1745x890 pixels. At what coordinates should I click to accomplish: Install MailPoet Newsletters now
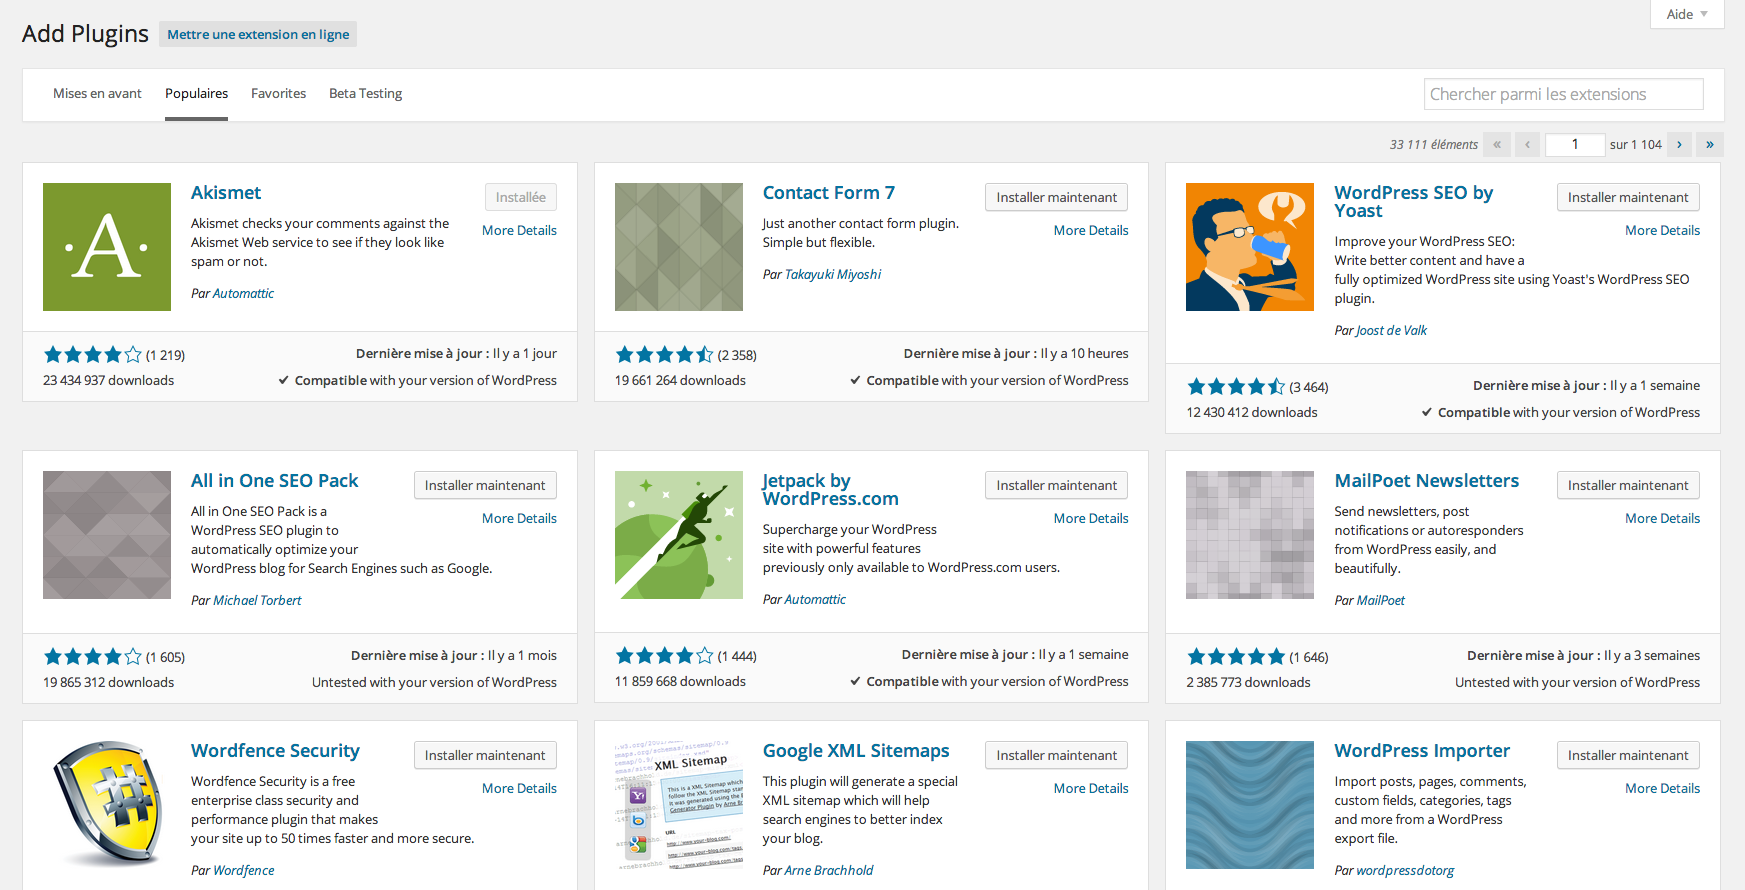tap(1628, 485)
